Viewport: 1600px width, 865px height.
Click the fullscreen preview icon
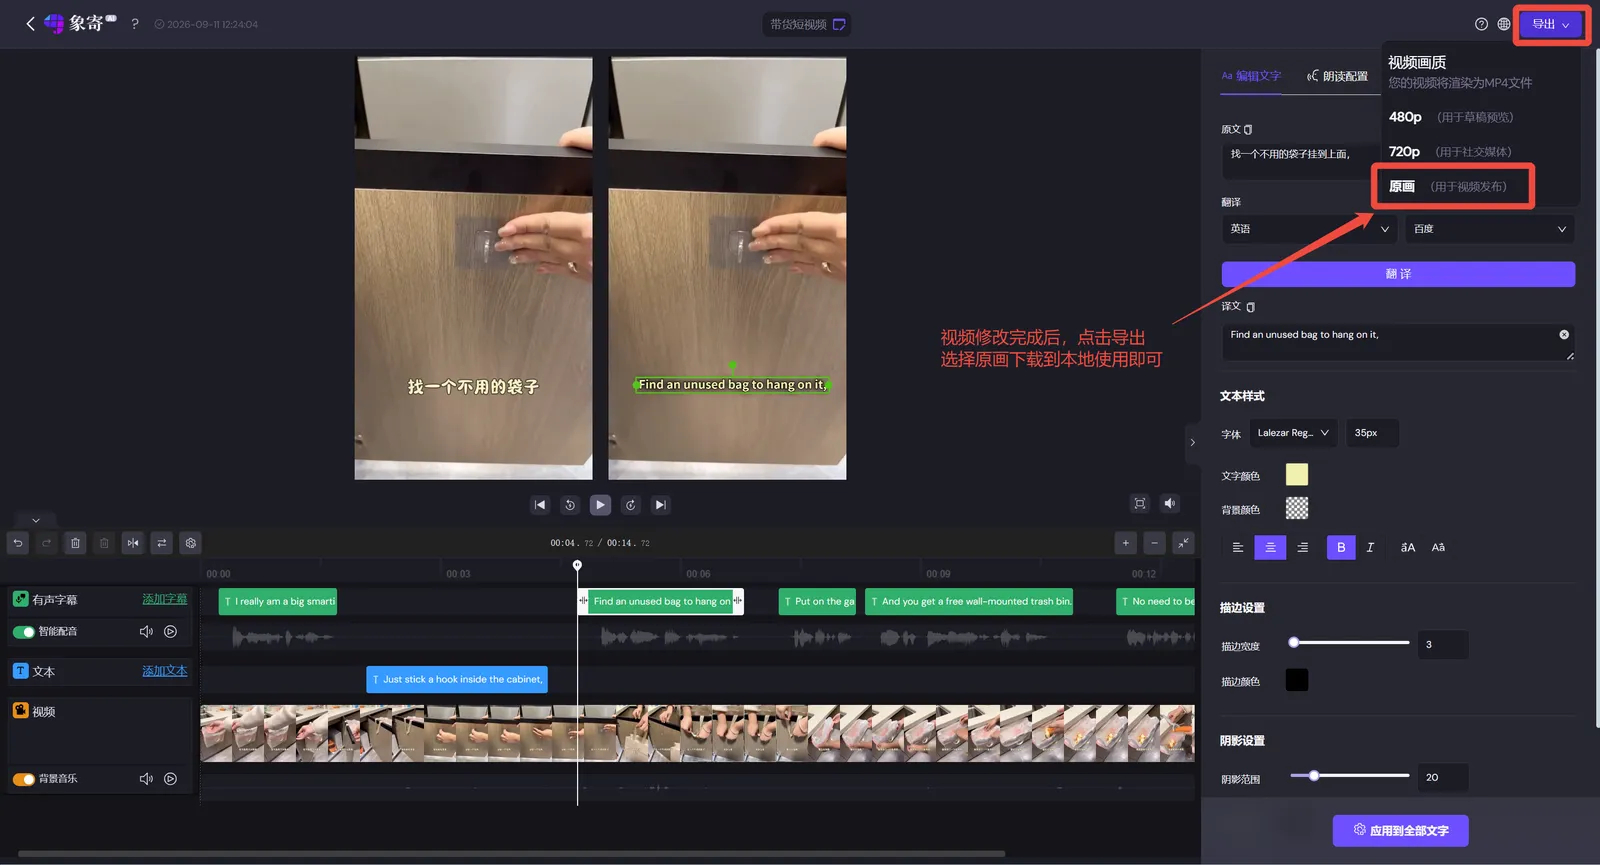[x=1140, y=503]
